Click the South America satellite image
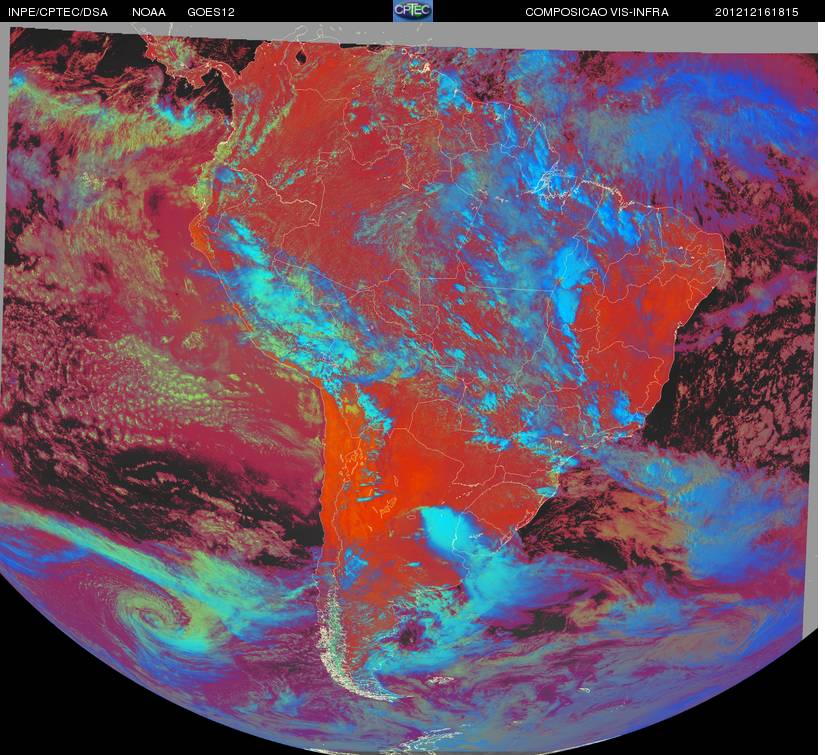 point(410,389)
